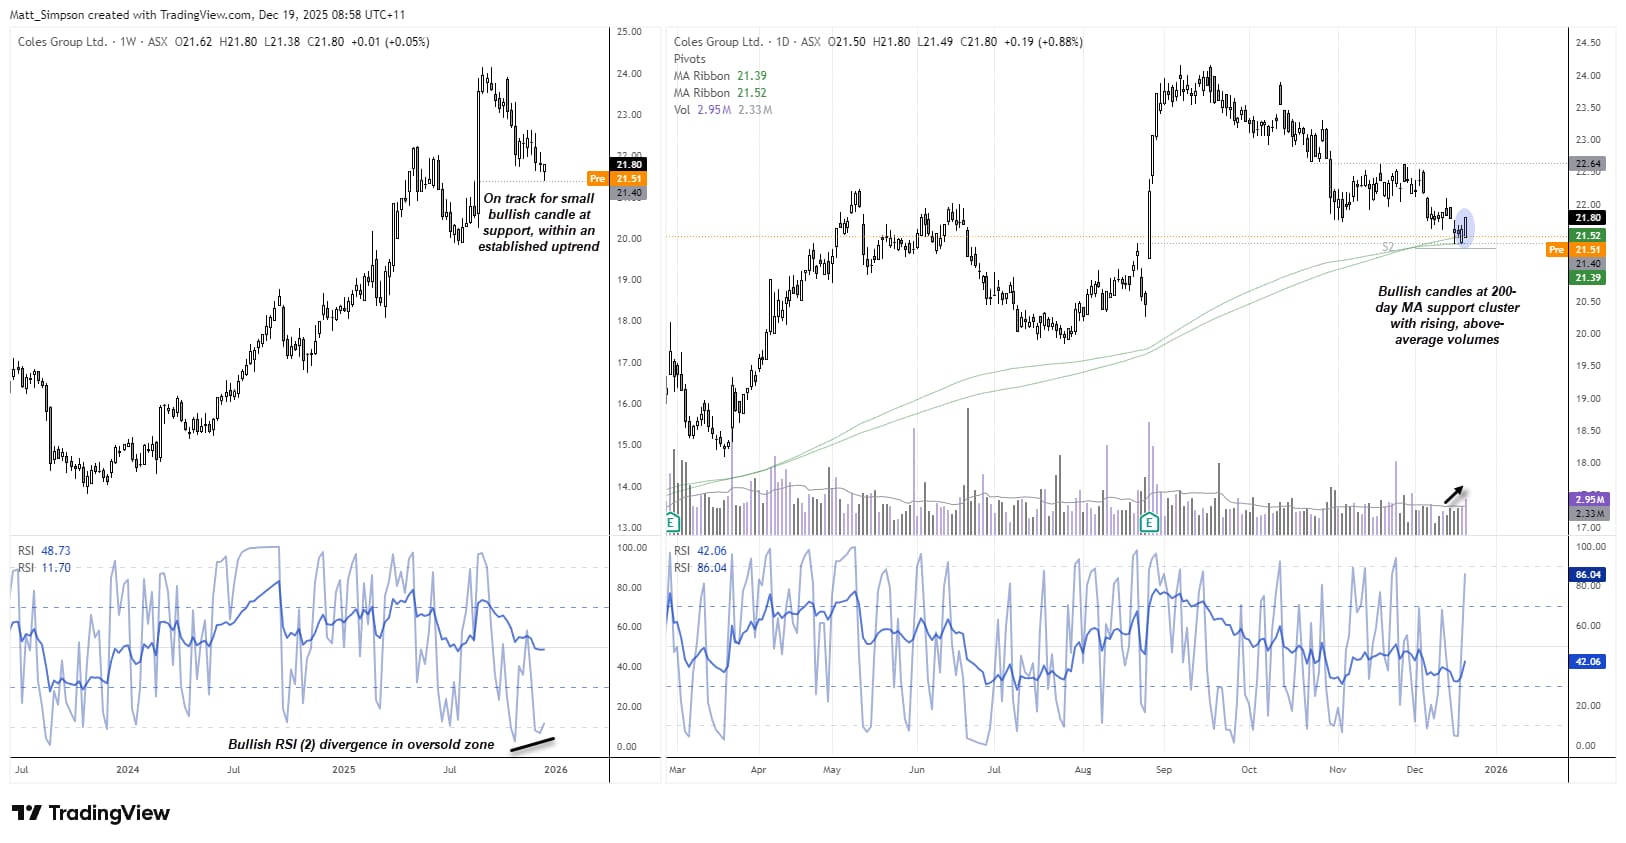Image resolution: width=1626 pixels, height=843 pixels.
Task: Click the 2024 label on weekly time axis
Action: click(x=128, y=769)
